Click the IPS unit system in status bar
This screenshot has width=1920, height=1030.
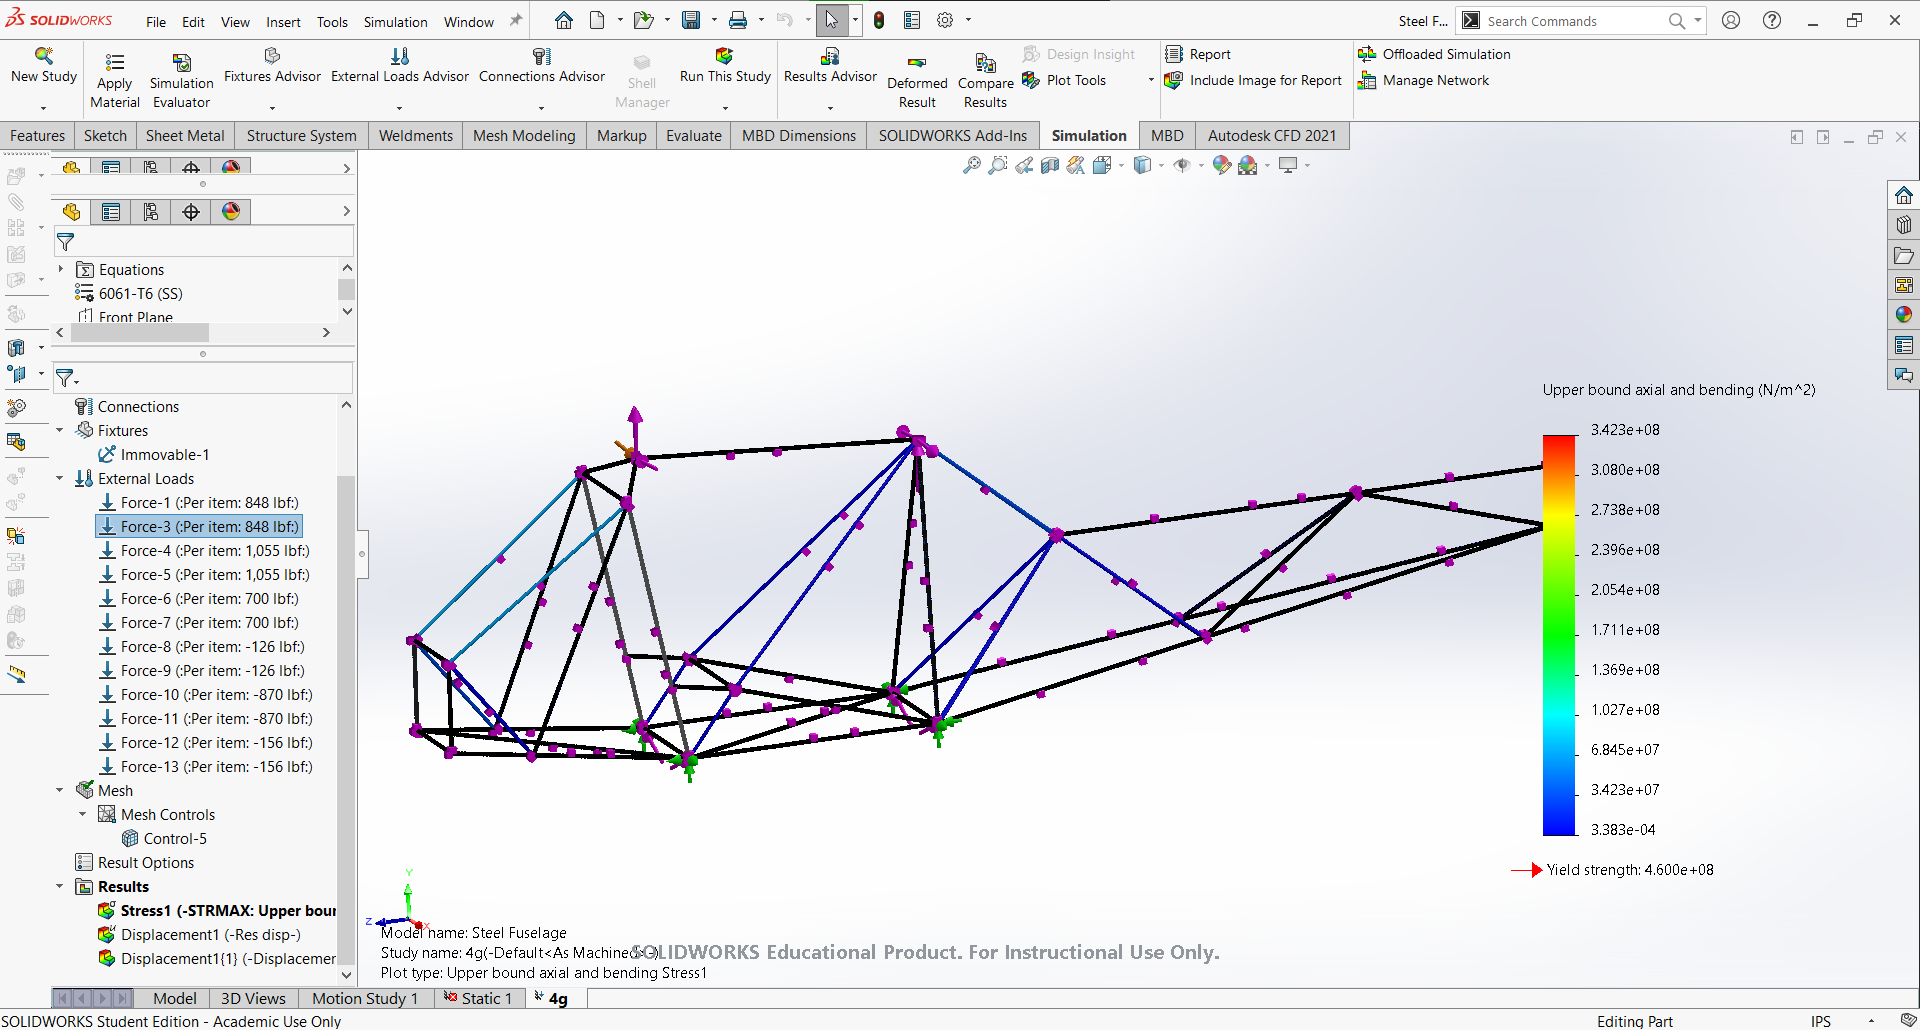(x=1820, y=1021)
